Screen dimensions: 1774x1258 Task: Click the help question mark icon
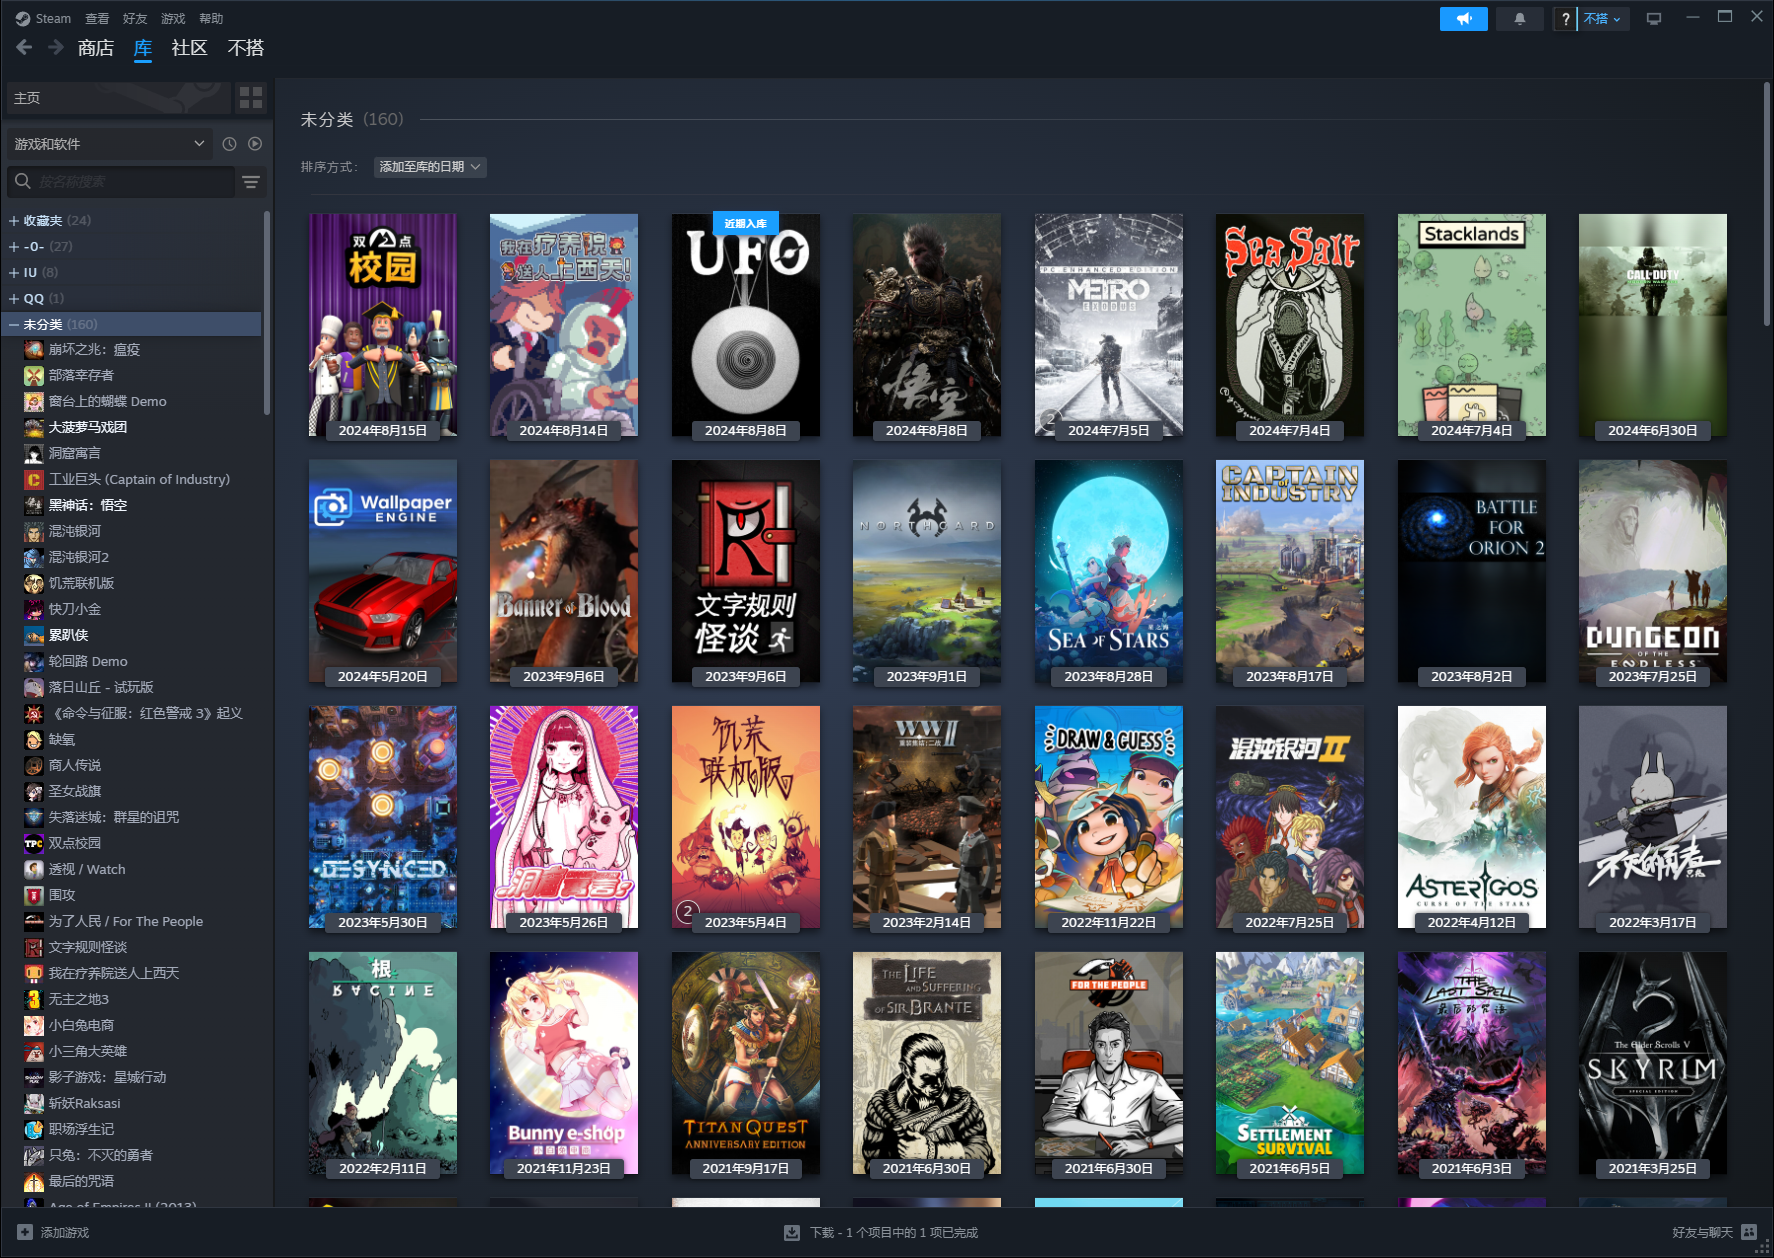click(1565, 19)
